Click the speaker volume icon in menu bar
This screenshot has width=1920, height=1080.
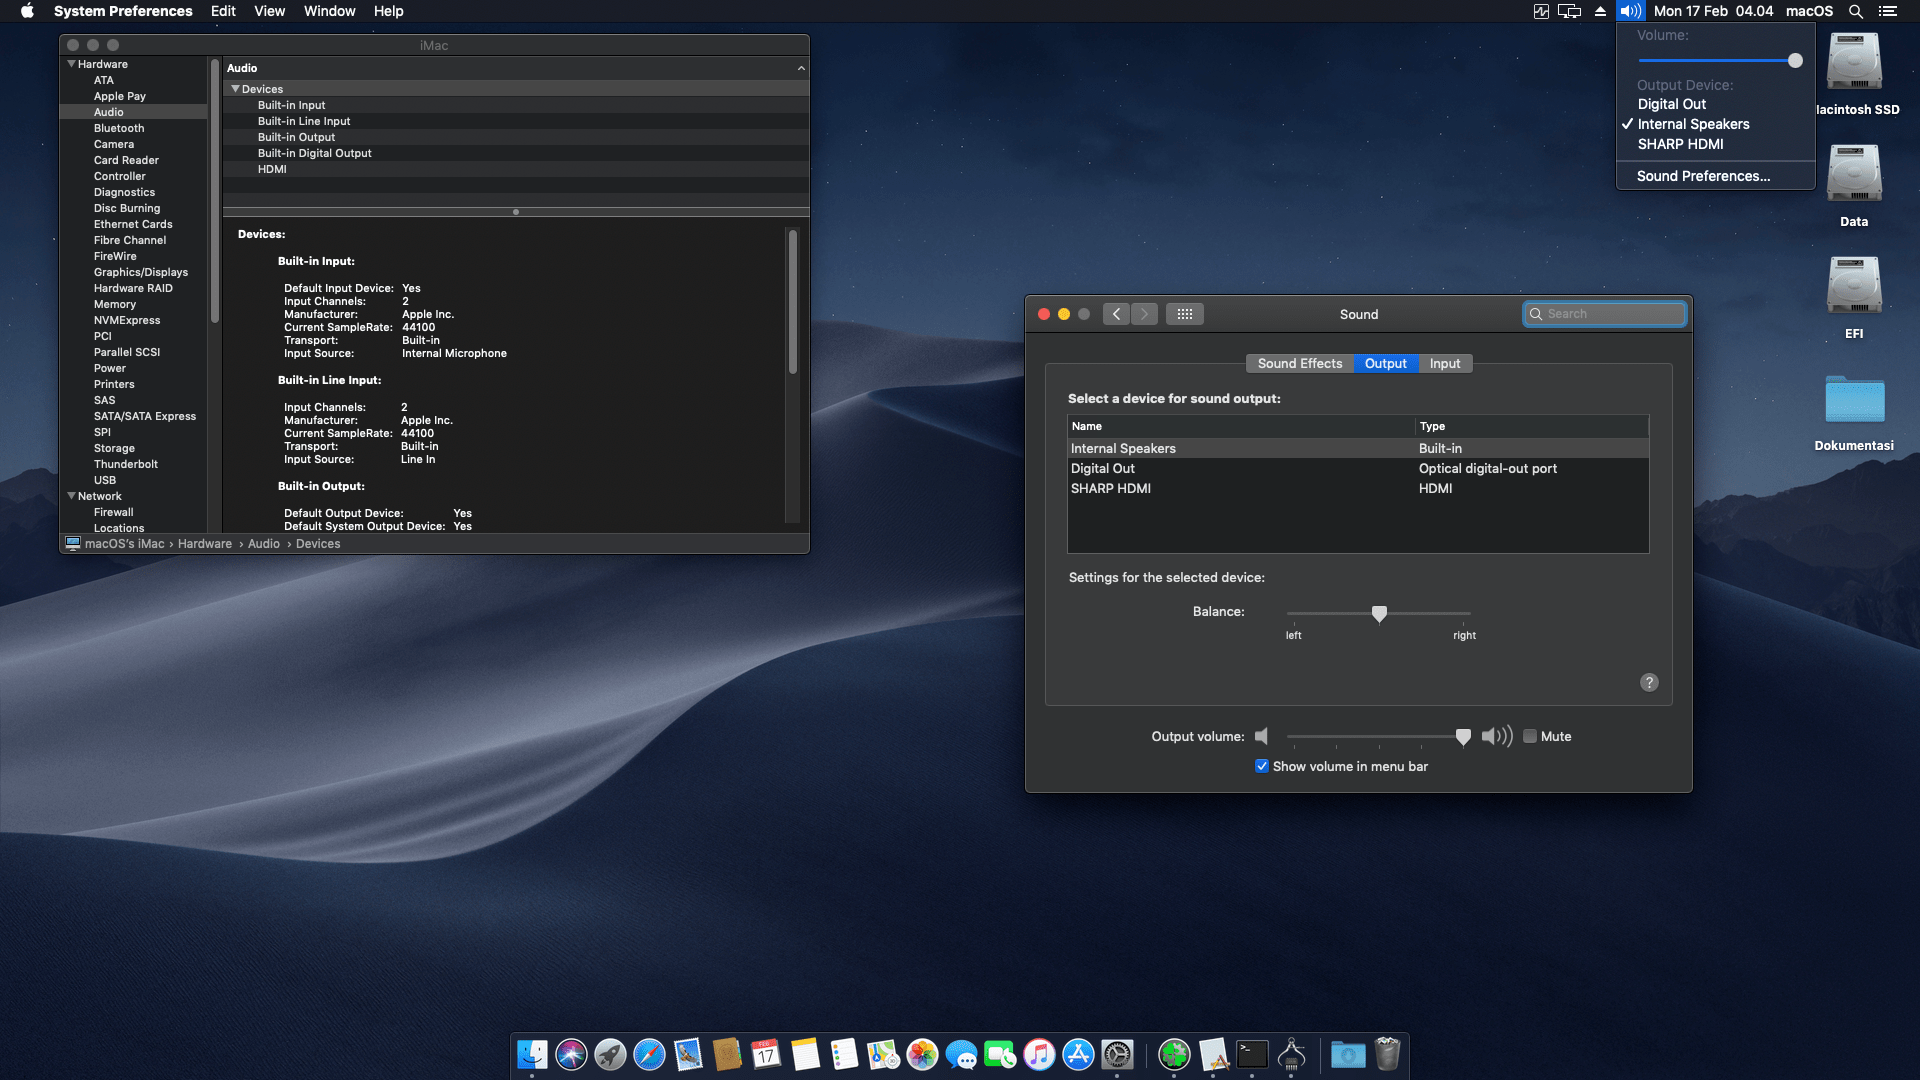[x=1629, y=11]
